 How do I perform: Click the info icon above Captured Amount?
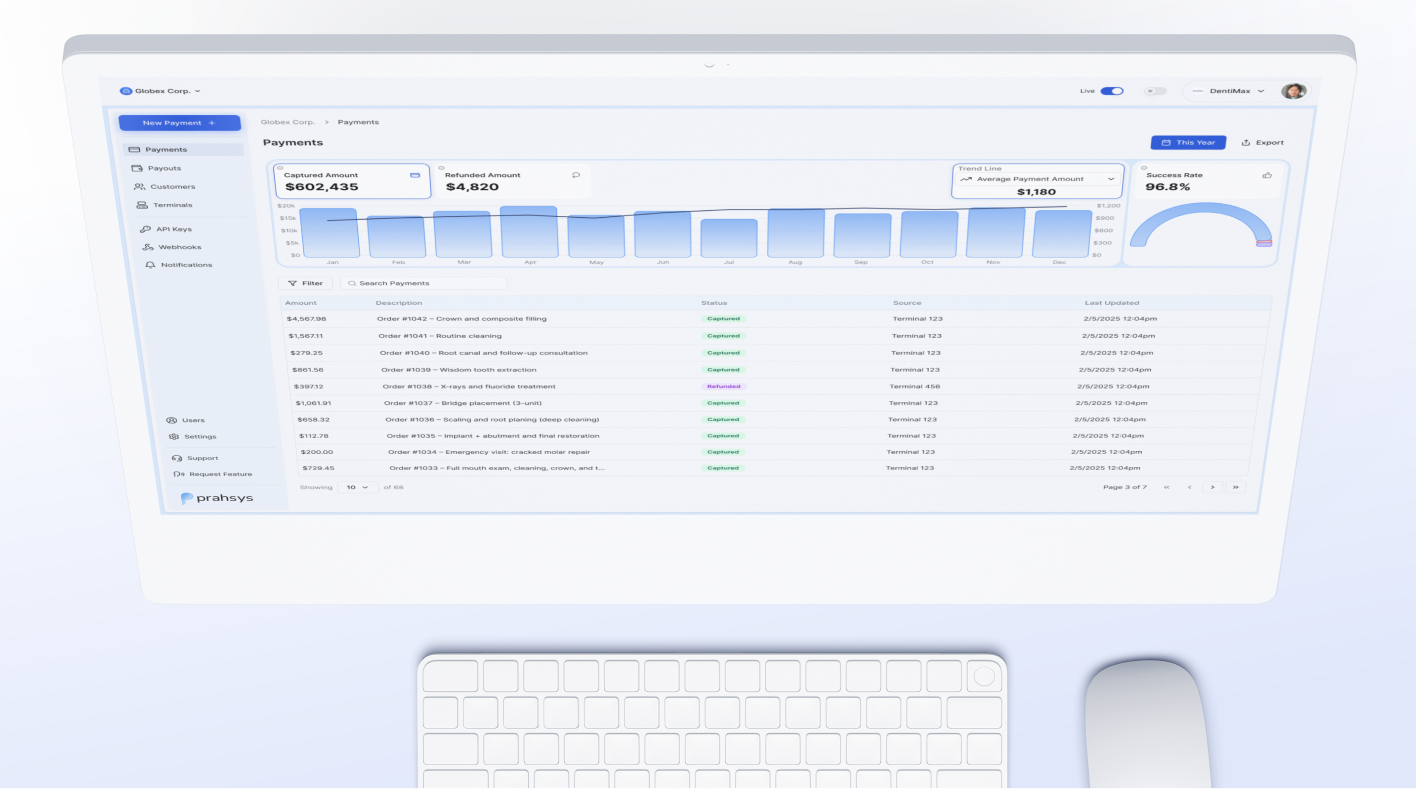[280, 167]
